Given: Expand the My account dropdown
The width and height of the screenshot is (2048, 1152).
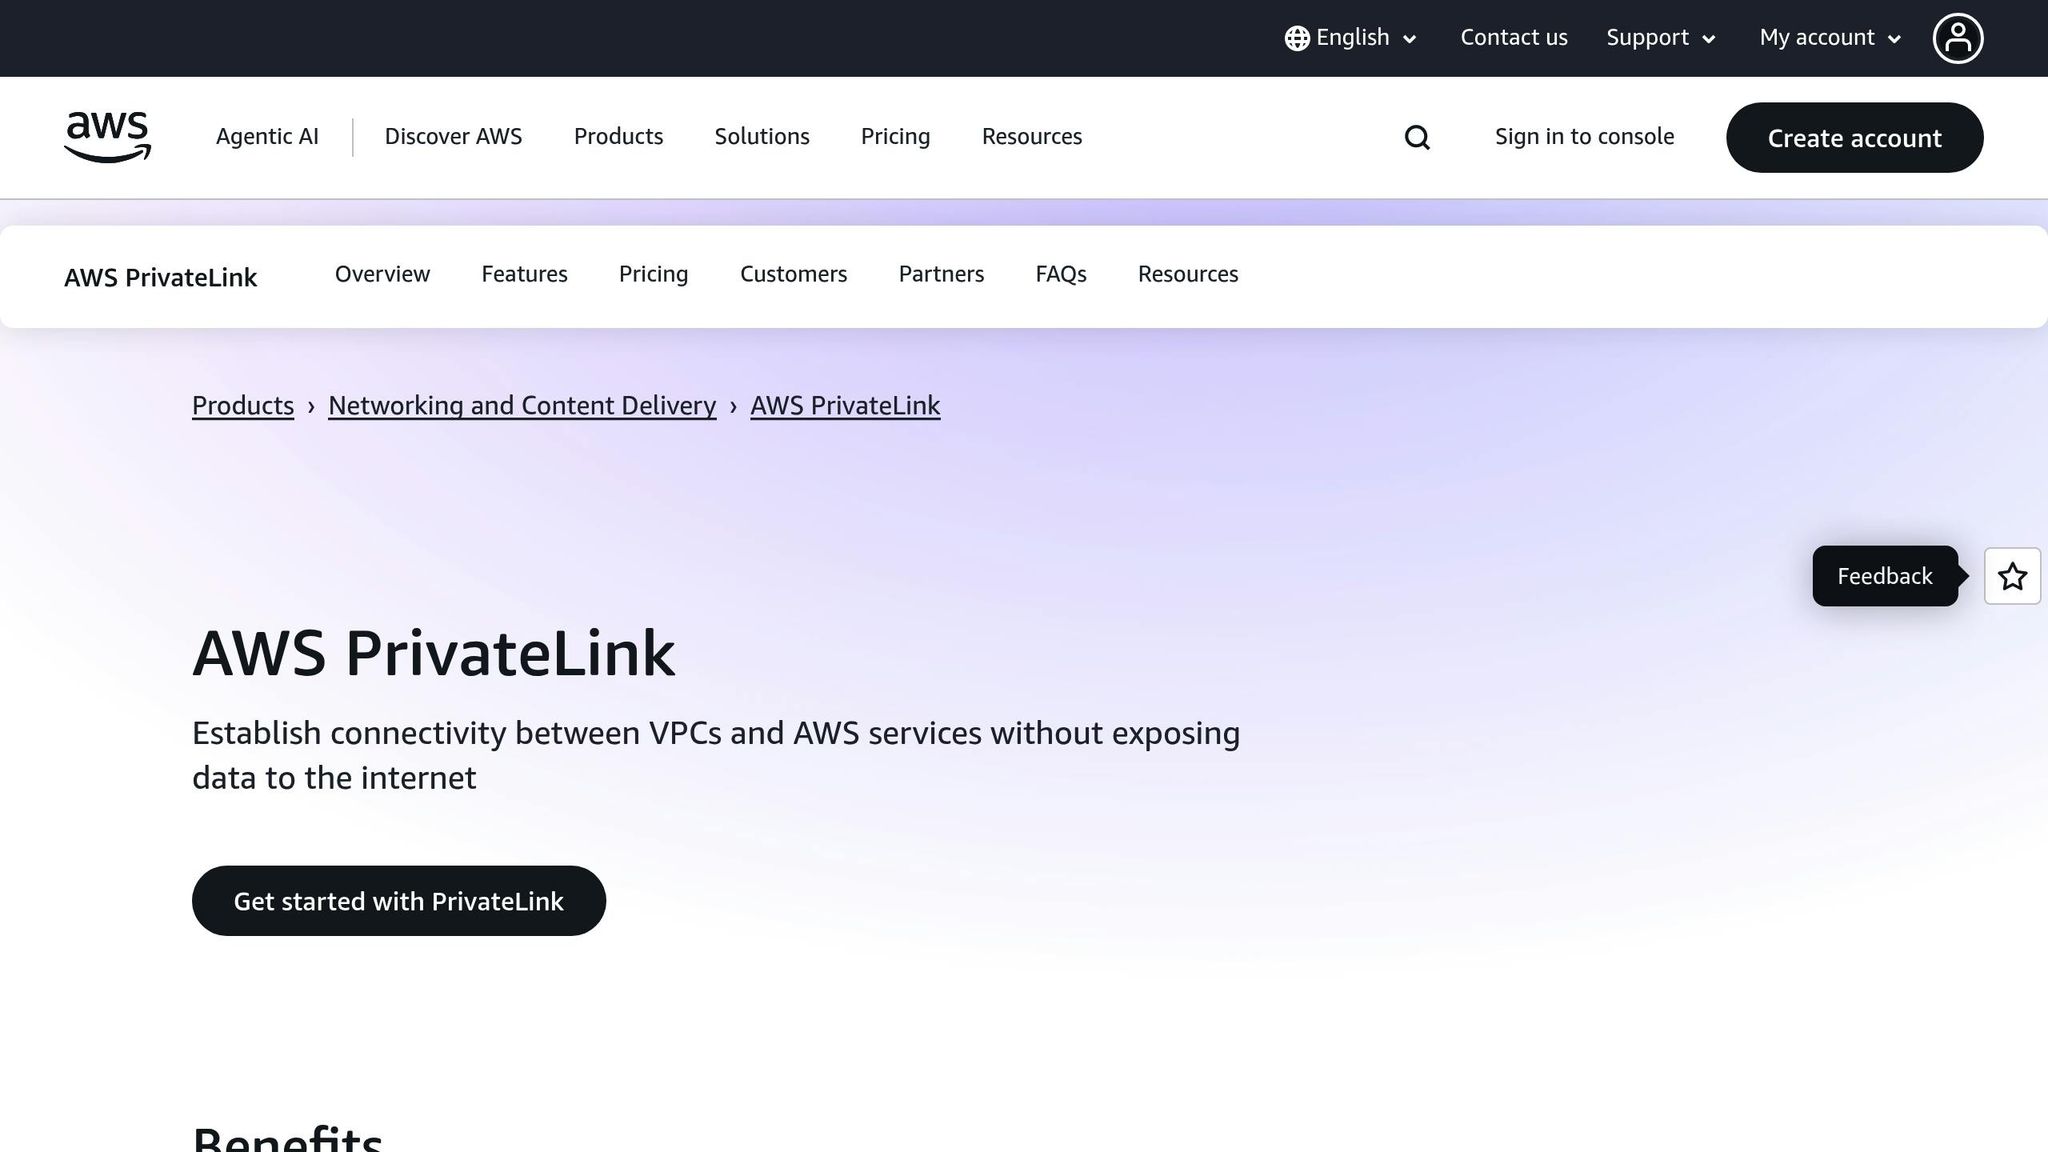Looking at the screenshot, I should click(1830, 38).
